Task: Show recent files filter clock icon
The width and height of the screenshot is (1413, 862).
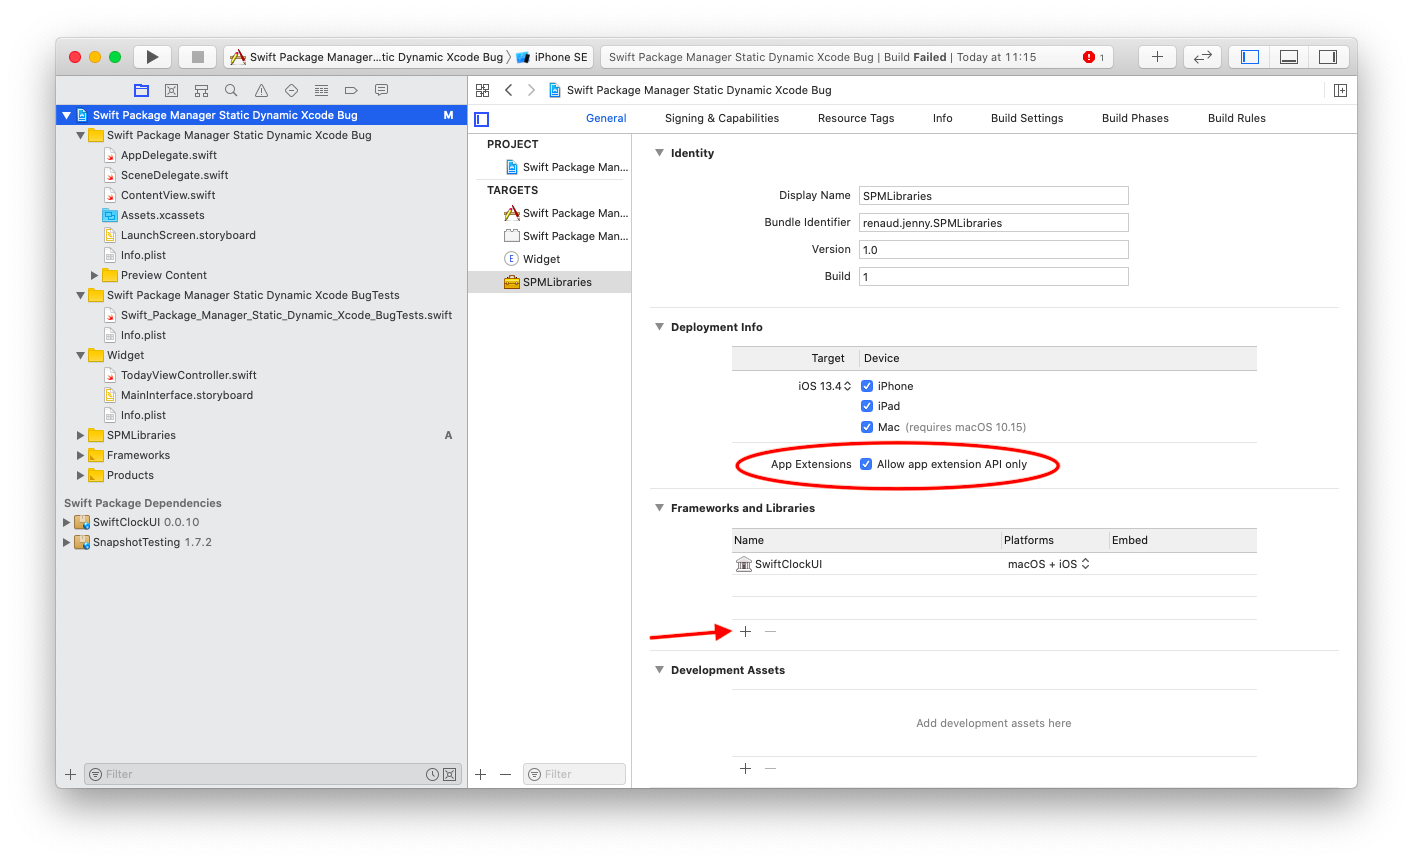Action: pos(432,774)
